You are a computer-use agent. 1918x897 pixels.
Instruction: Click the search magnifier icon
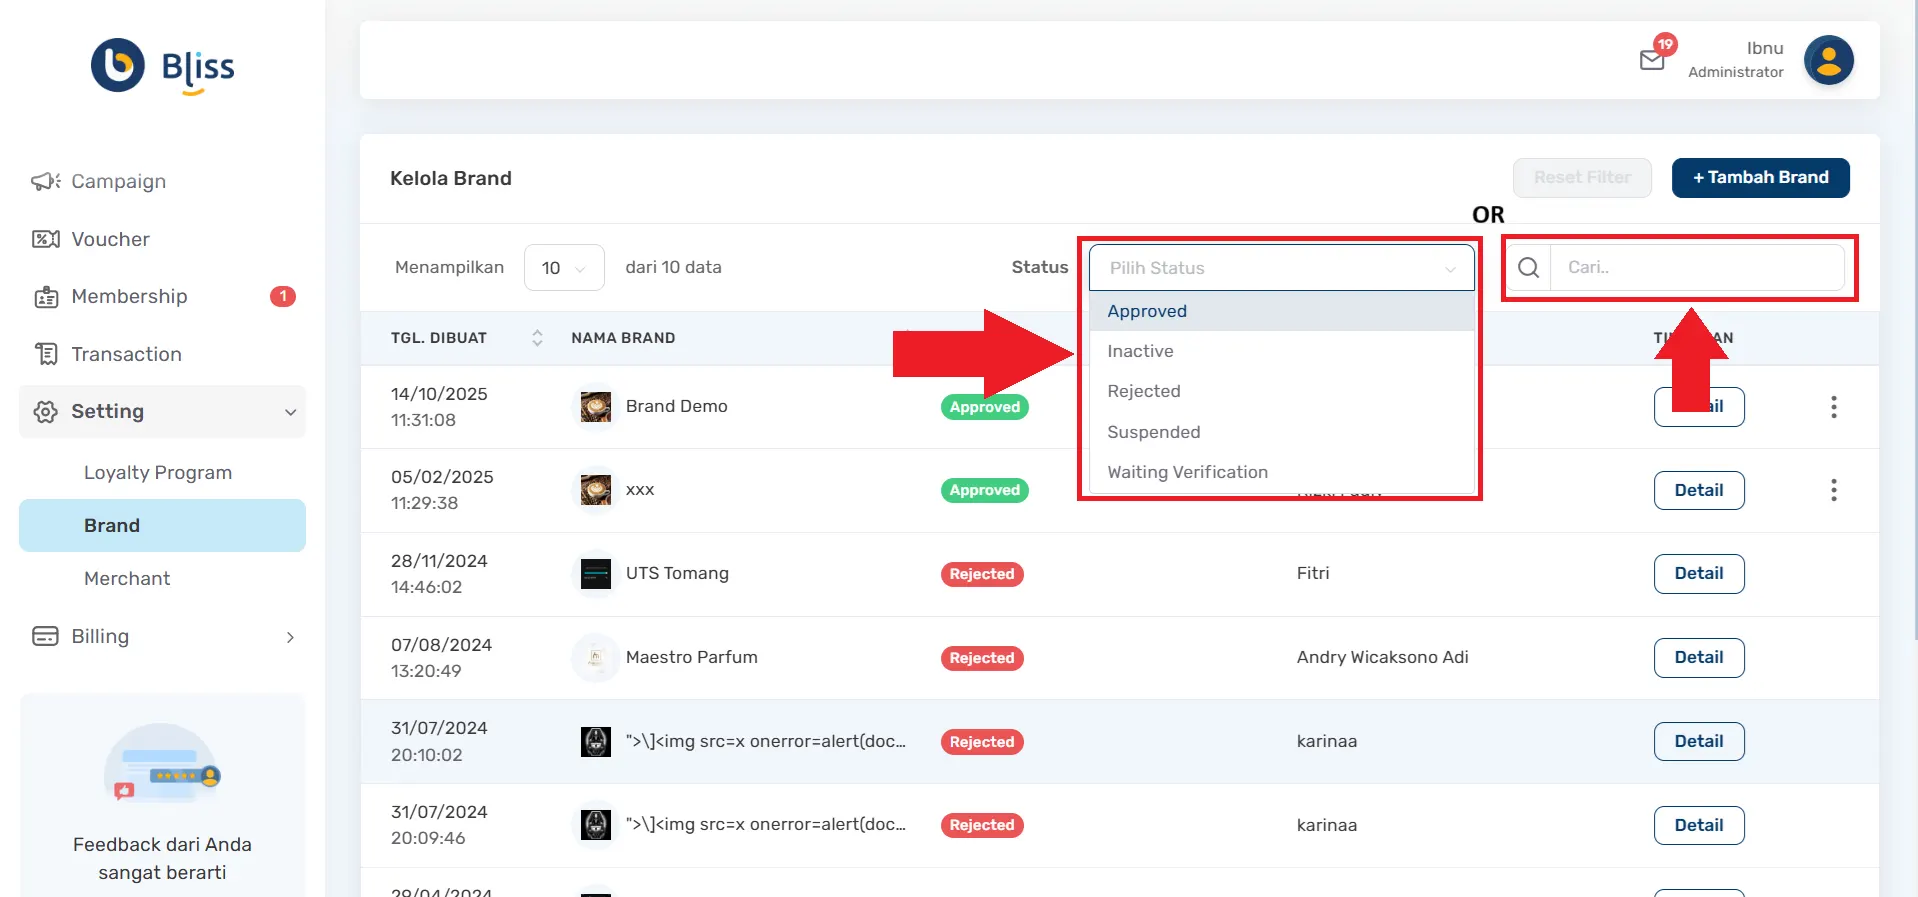[1528, 268]
